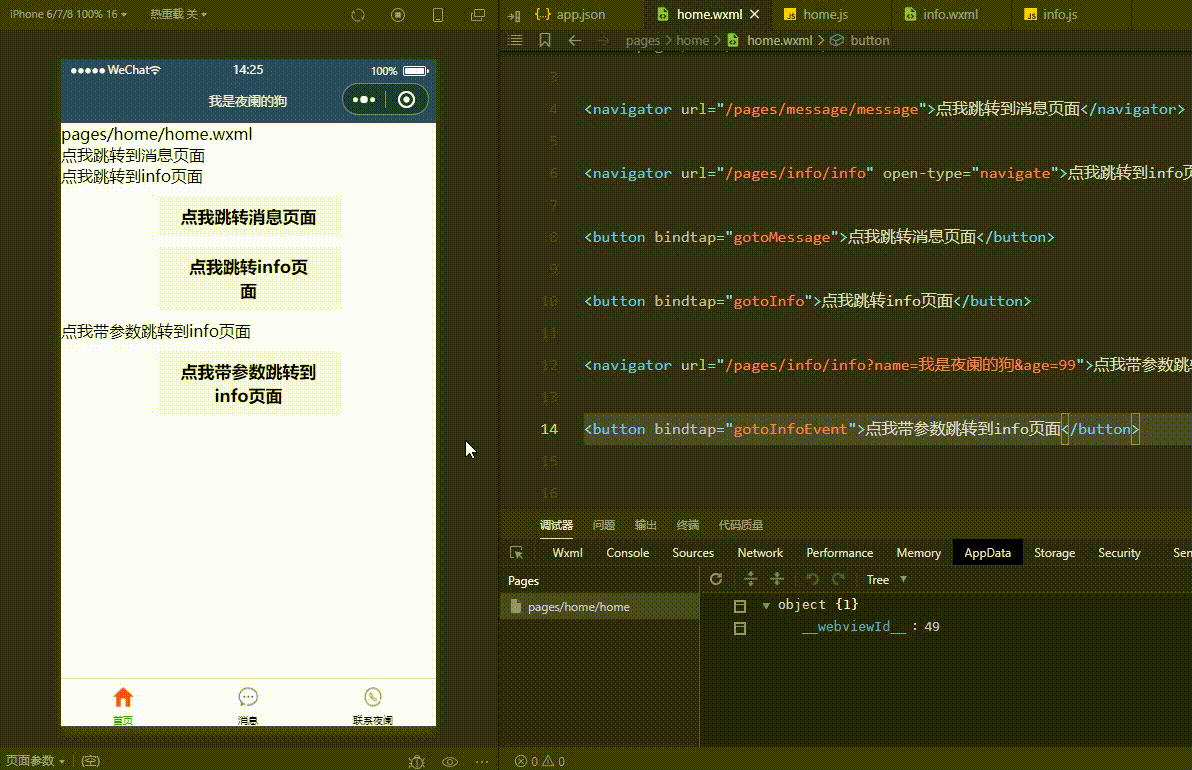Image resolution: width=1192 pixels, height=770 pixels.
Task: Tap the 消息 tab bar icon
Action: 248,698
